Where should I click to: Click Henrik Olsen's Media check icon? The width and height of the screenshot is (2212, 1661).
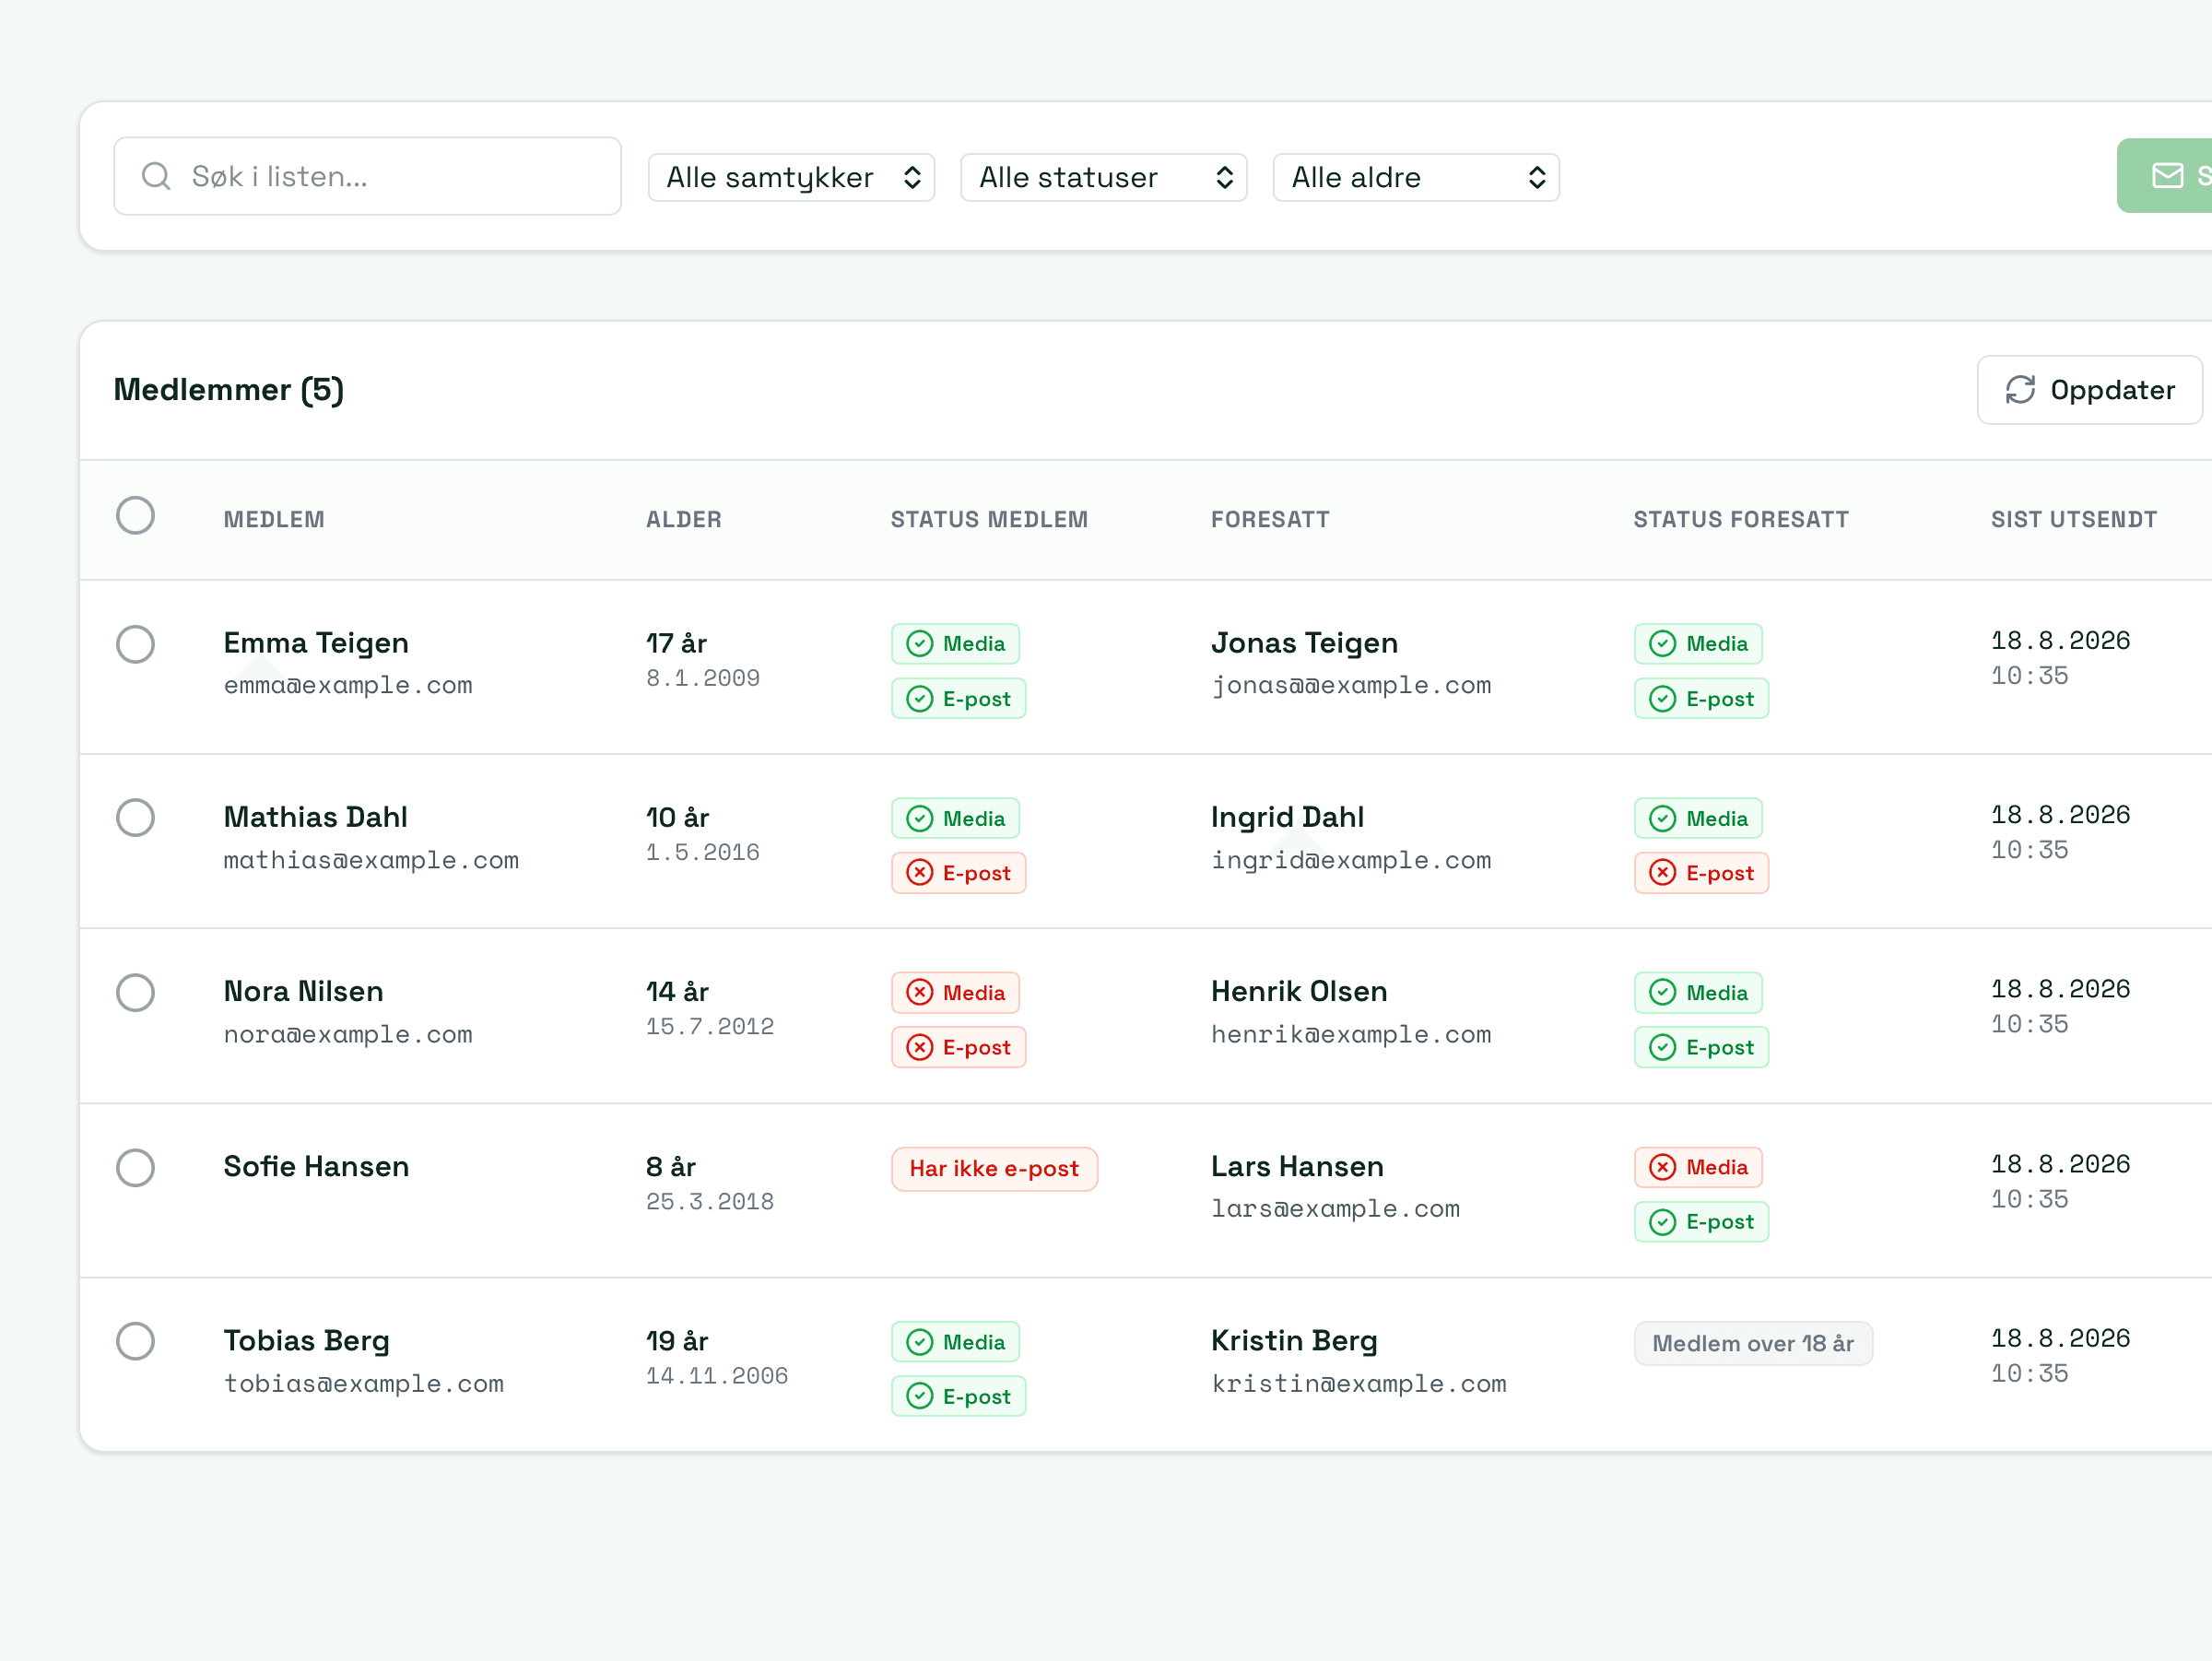(x=1662, y=993)
